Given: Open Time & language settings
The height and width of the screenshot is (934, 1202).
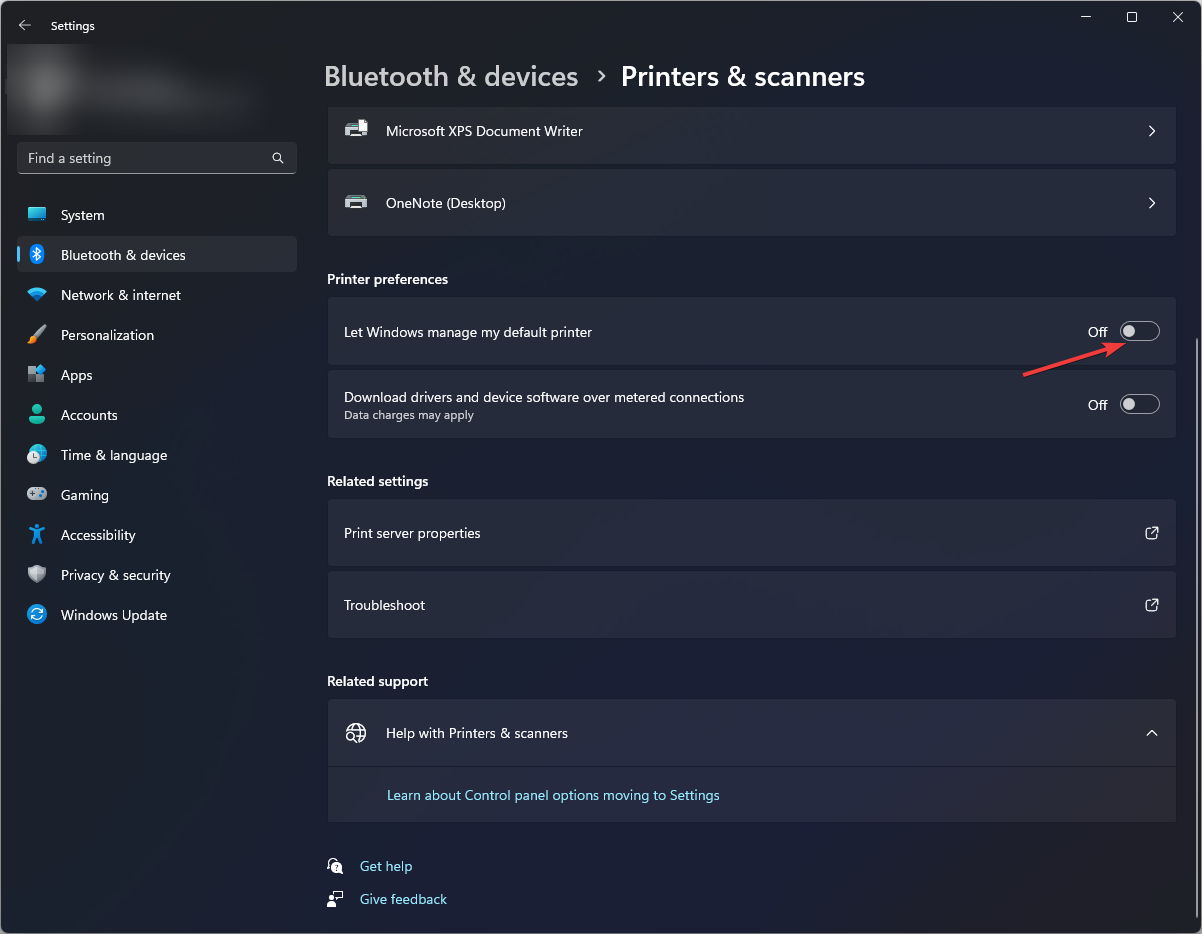Looking at the screenshot, I should coord(157,455).
